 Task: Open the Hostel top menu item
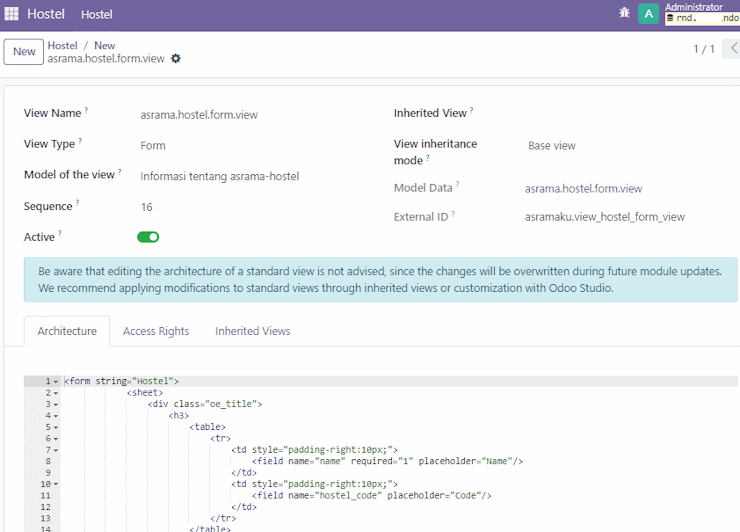coord(97,15)
